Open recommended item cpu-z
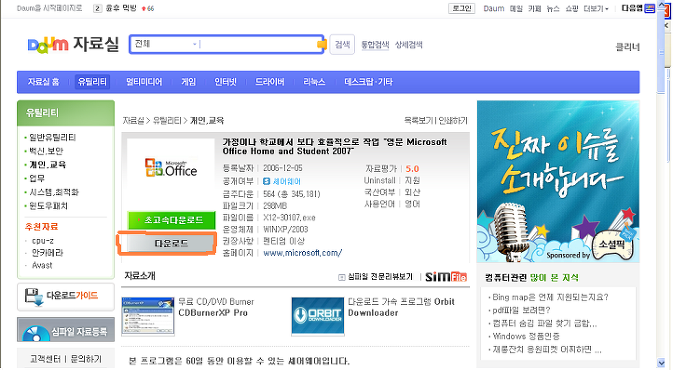Image resolution: width=673 pixels, height=370 pixels. point(42,241)
